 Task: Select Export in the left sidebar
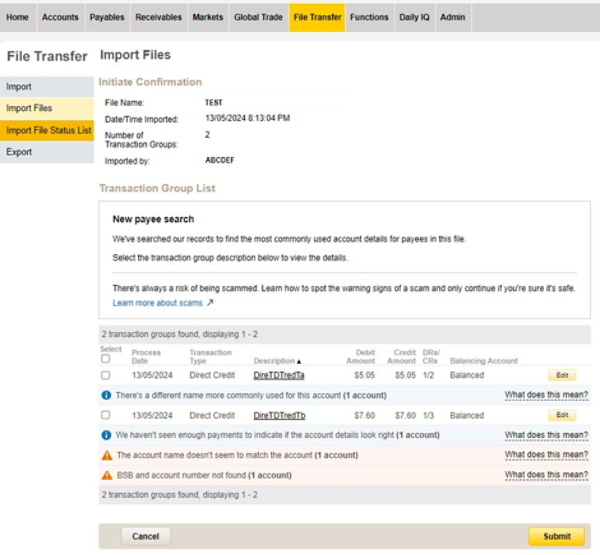20,152
